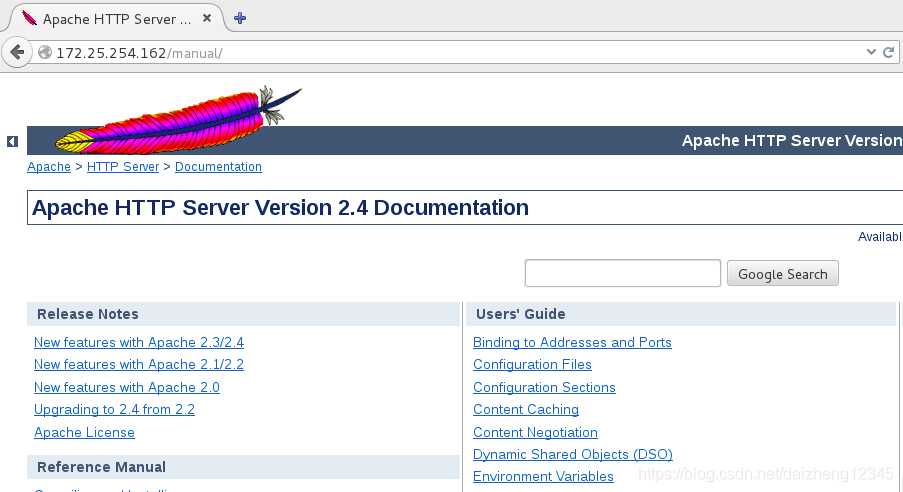Open the Configuration Files link
903x492 pixels.
coord(532,365)
